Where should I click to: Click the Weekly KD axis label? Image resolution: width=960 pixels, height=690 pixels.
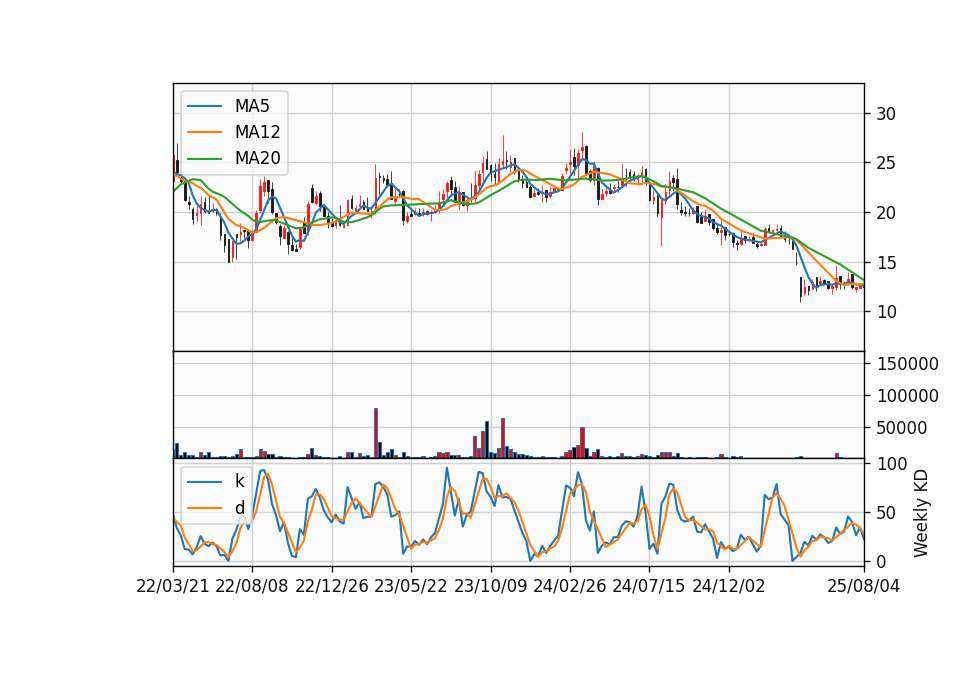[920, 513]
